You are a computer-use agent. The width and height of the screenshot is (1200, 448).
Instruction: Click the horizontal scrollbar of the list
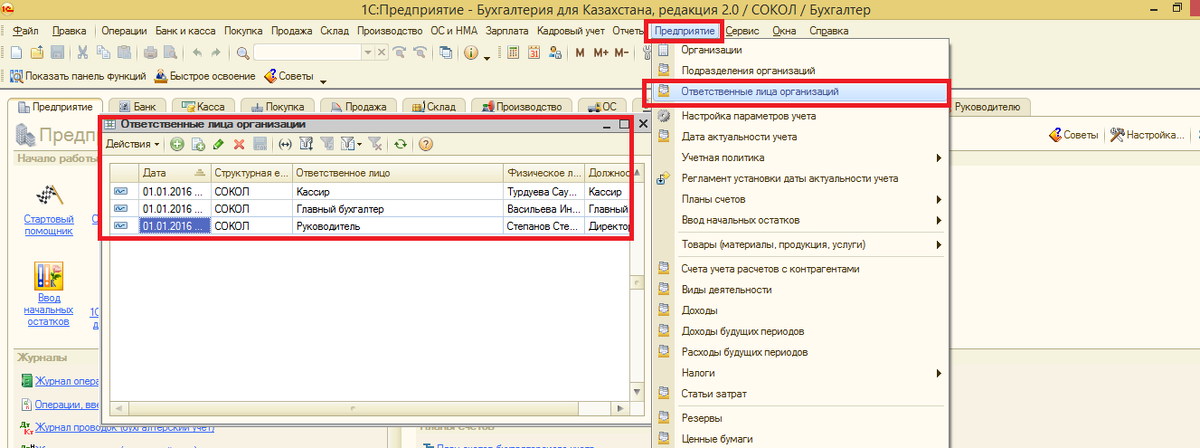pos(369,408)
